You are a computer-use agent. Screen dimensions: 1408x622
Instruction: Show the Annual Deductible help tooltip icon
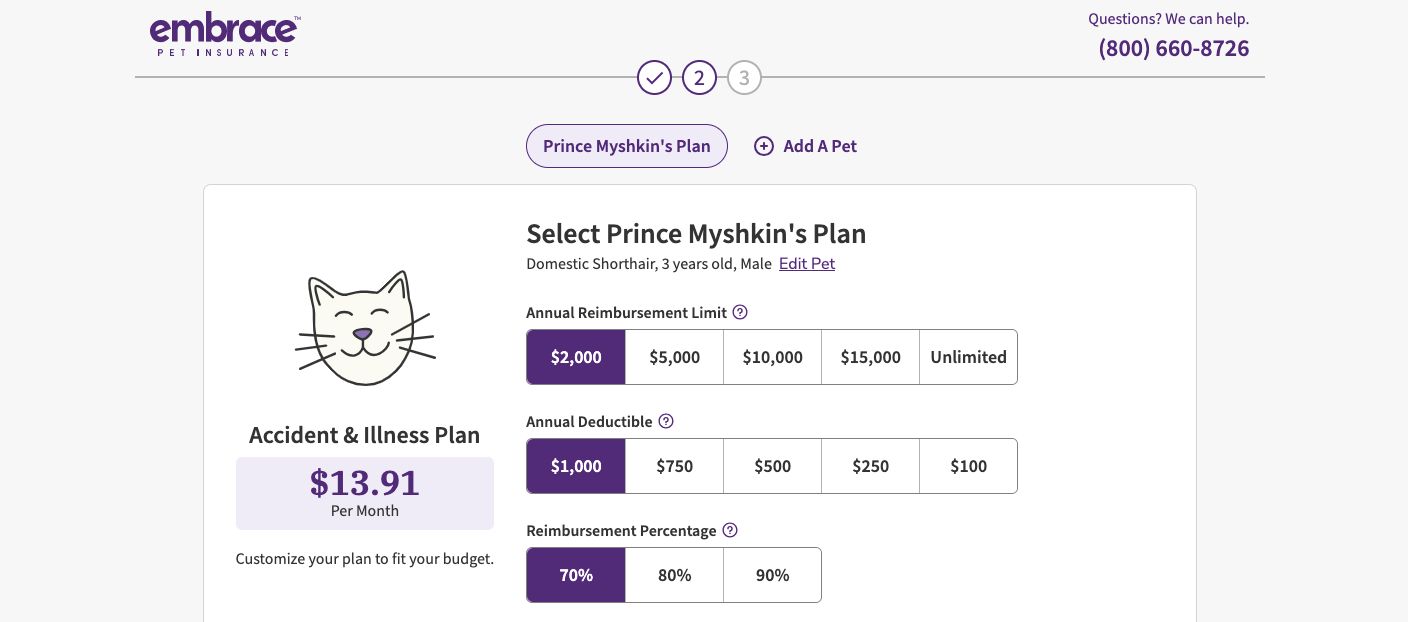(666, 421)
